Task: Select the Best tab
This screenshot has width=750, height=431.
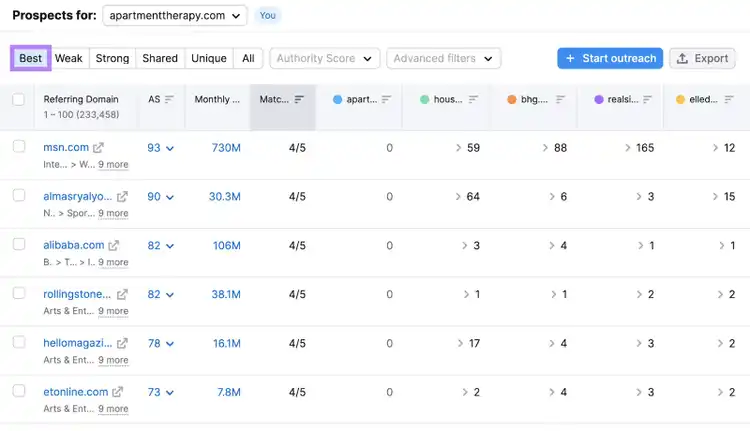Action: point(31,58)
